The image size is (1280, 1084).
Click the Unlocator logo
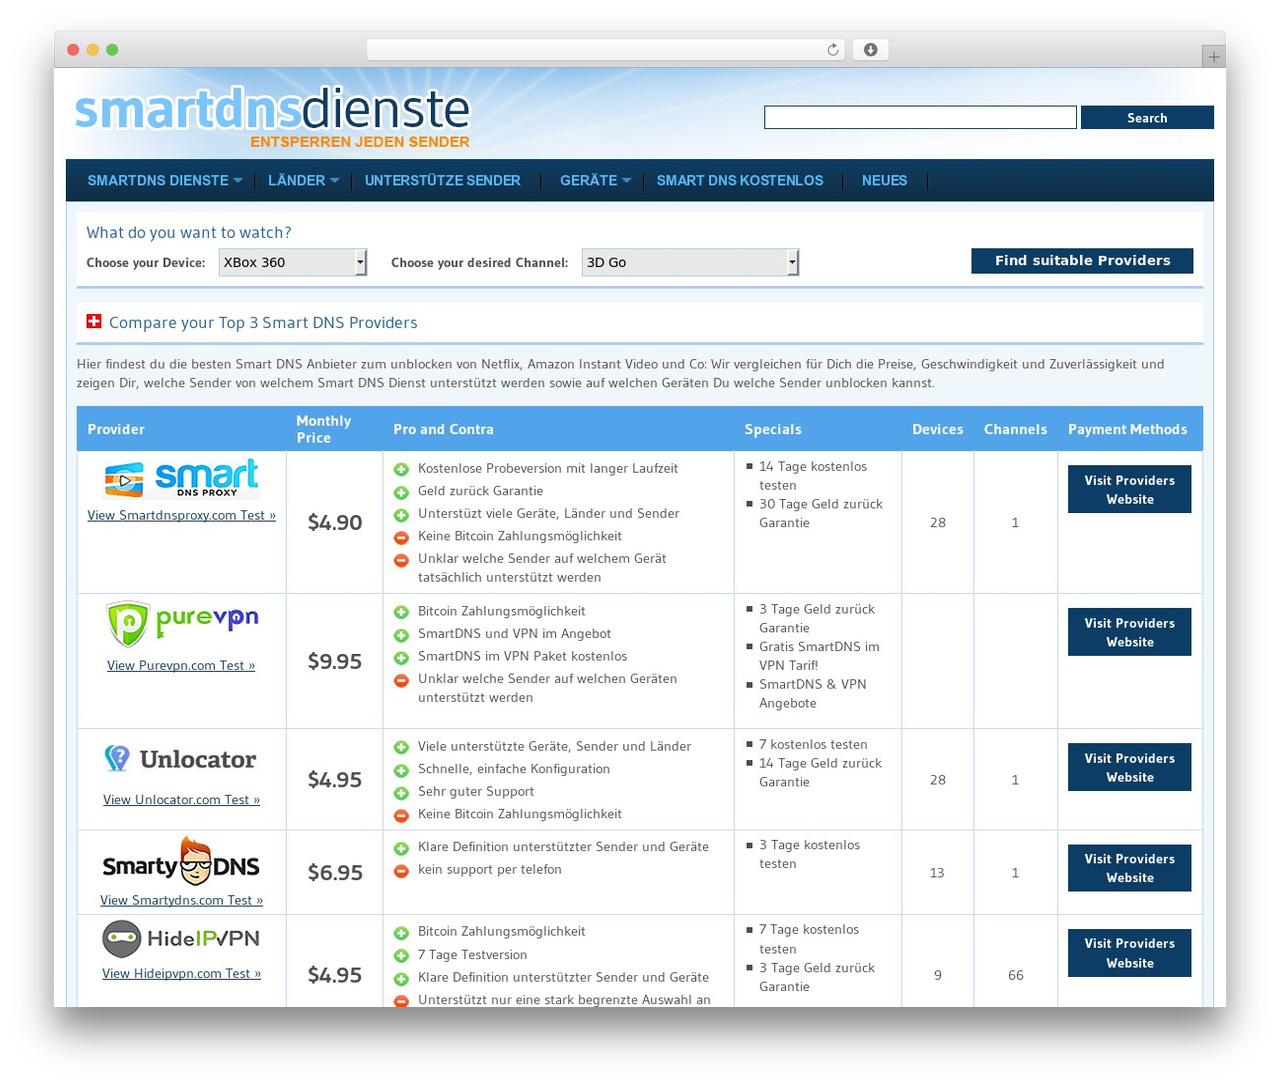181,759
